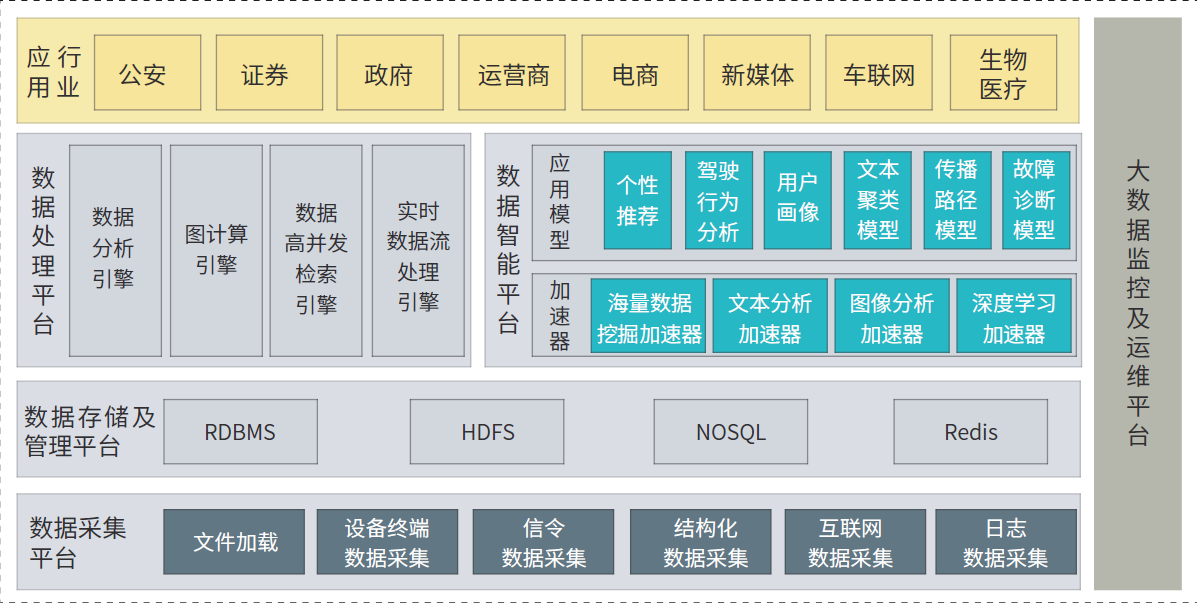Choose the 用户画像 model tile
This screenshot has width=1197, height=603.
point(797,200)
